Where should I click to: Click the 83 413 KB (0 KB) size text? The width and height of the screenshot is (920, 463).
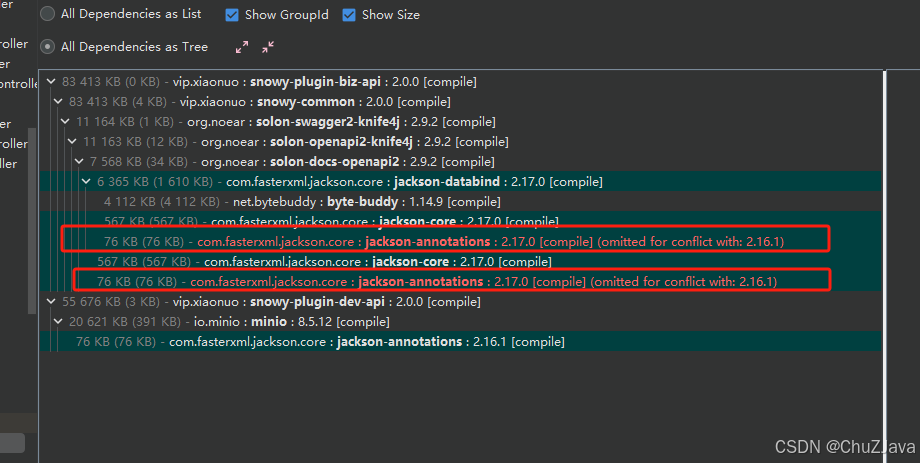[111, 82]
